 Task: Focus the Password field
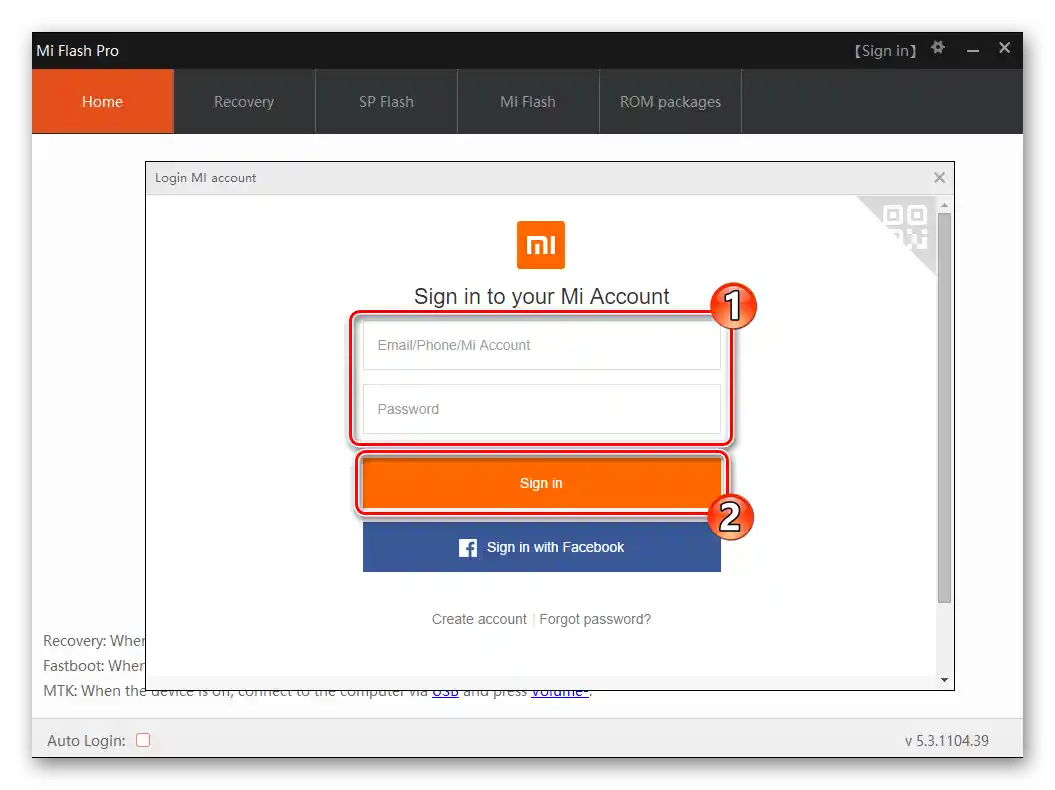coord(542,409)
